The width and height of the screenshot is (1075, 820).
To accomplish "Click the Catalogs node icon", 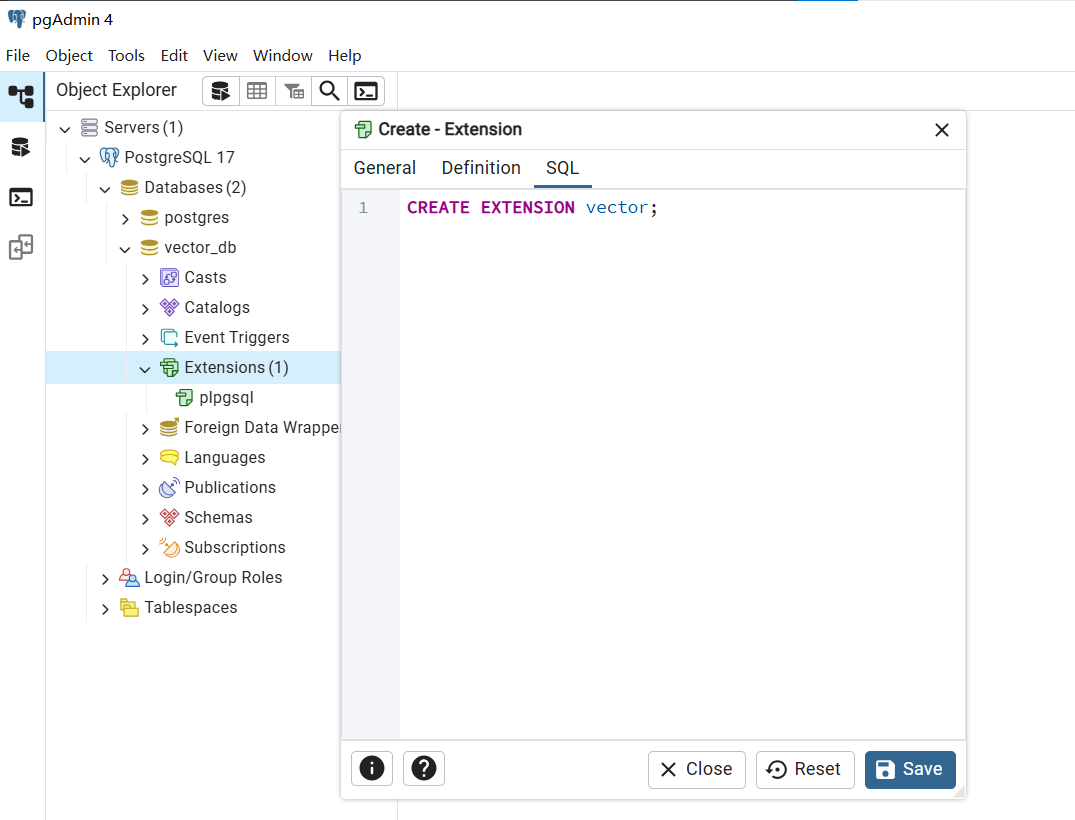I will click(169, 308).
